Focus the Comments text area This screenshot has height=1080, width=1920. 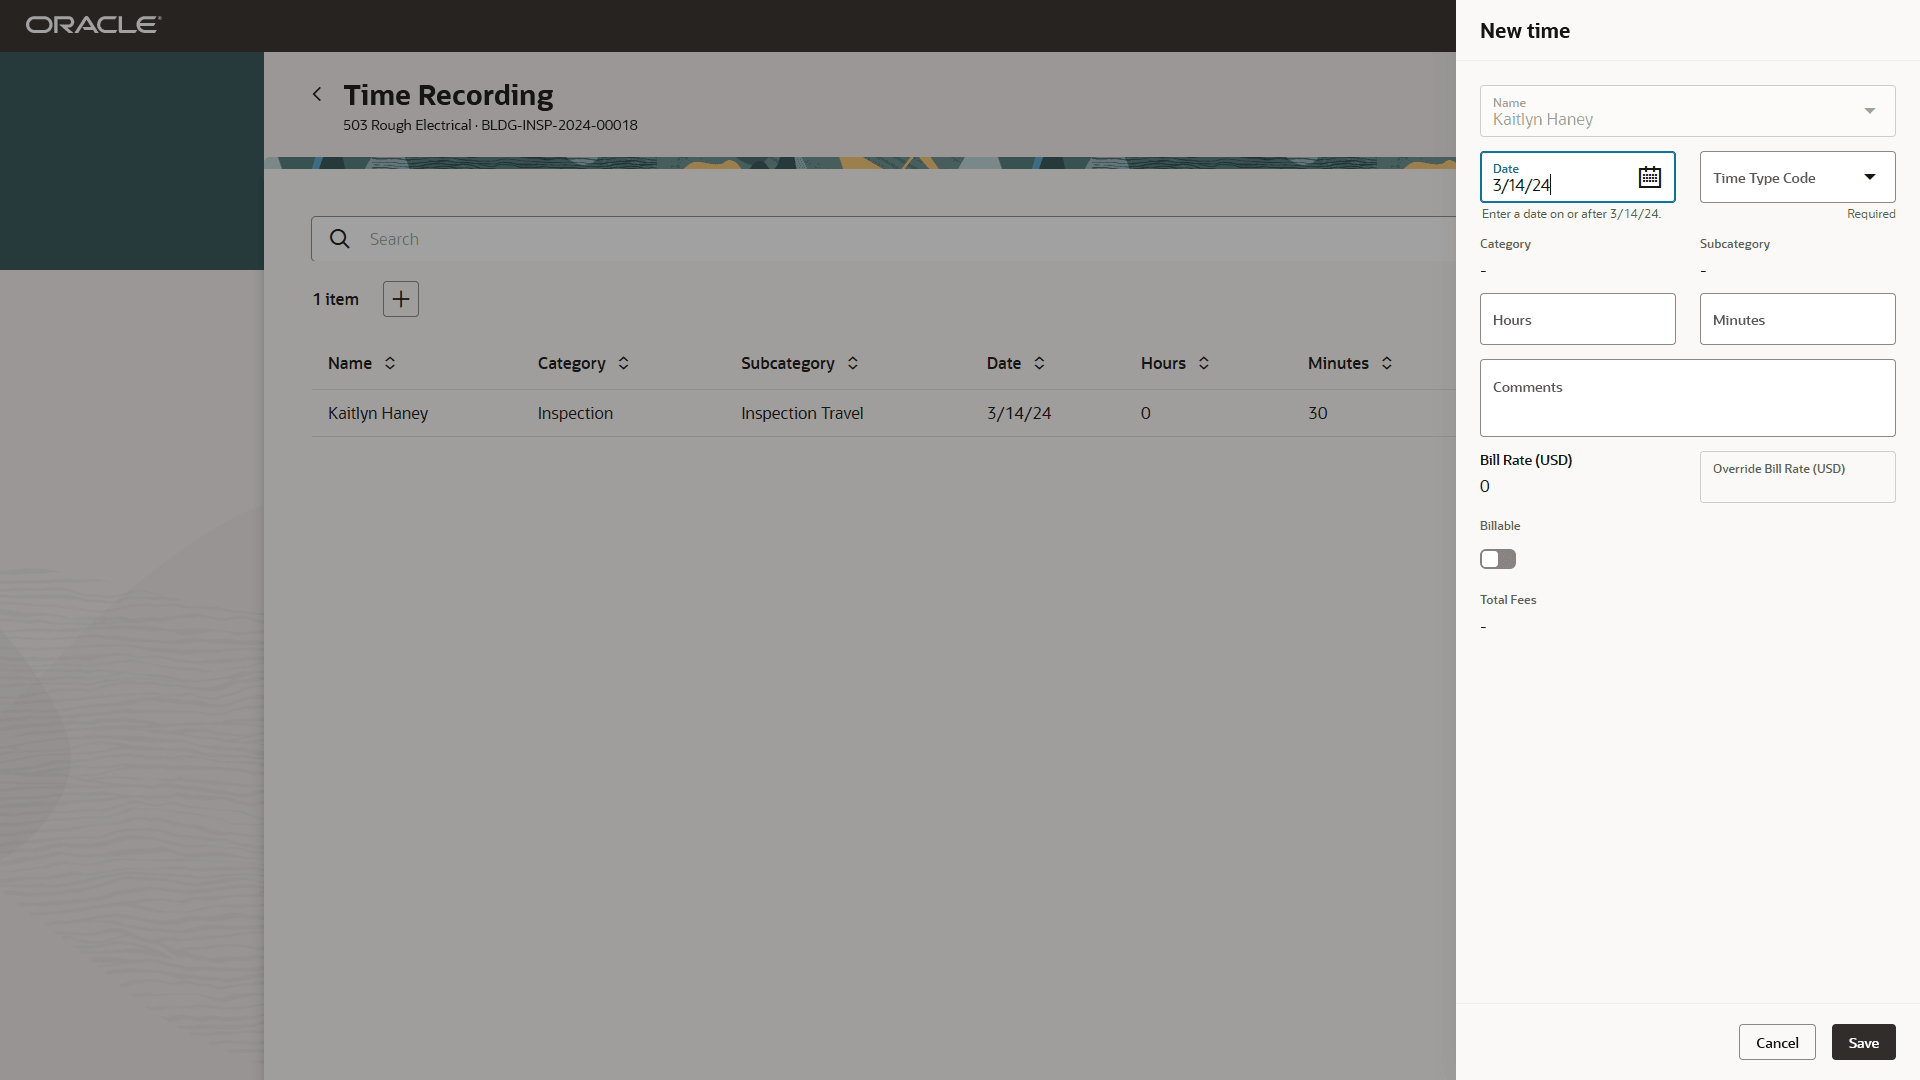click(1687, 398)
